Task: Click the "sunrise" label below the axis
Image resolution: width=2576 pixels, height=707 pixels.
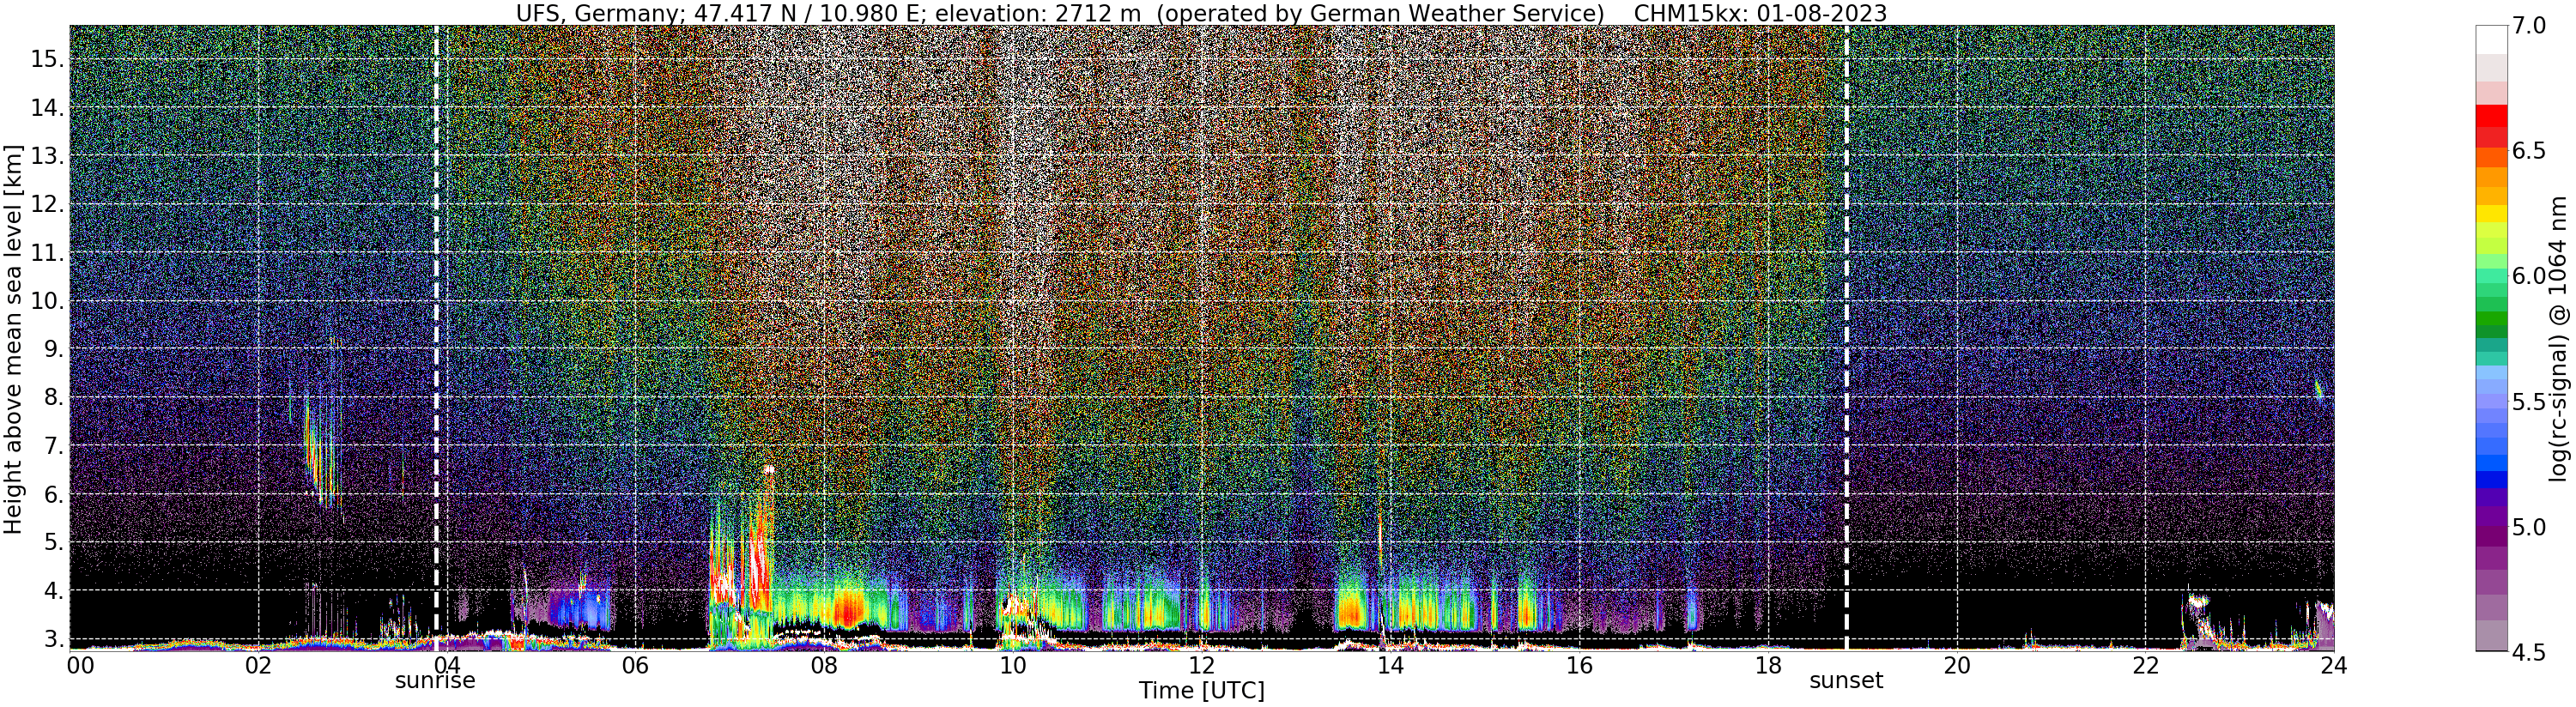Action: point(435,681)
